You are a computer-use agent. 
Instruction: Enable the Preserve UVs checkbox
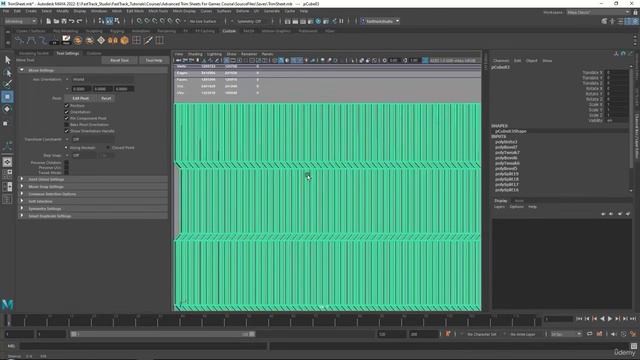pos(67,168)
